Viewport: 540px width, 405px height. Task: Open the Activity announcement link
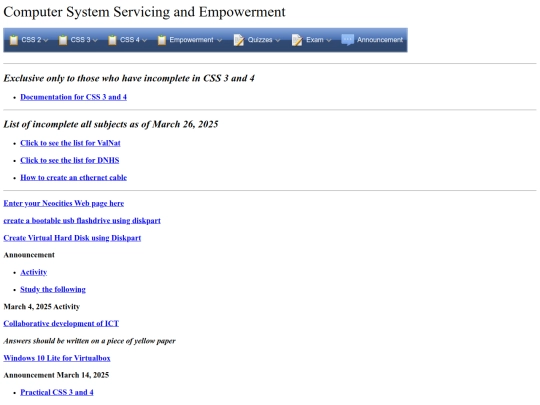click(33, 272)
